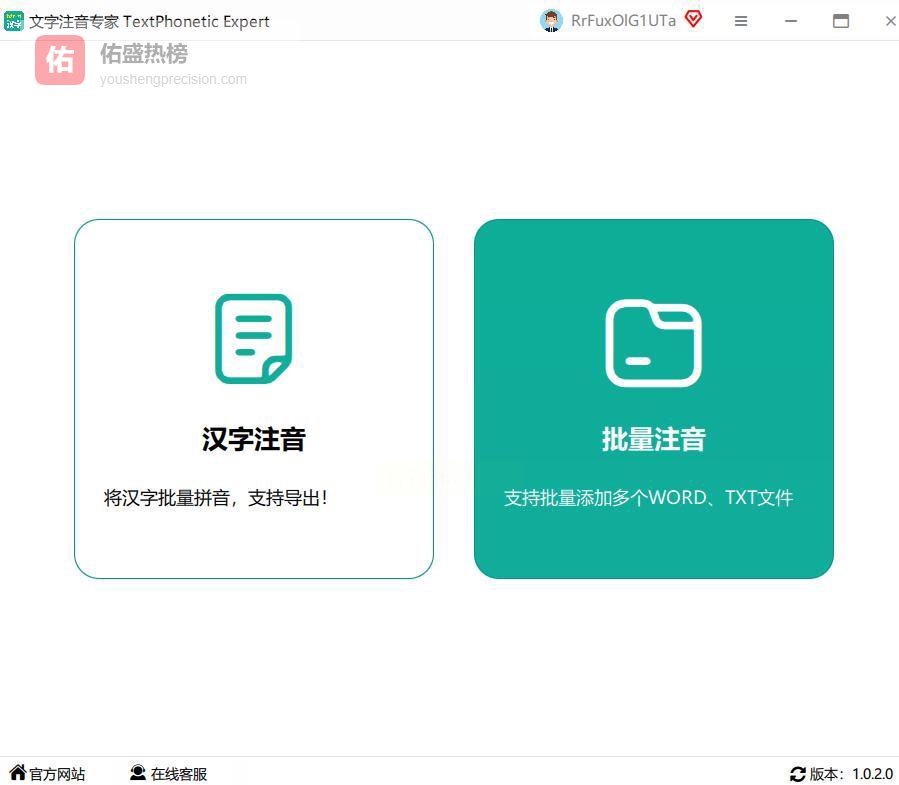Viewport: 899px width, 785px height.
Task: Click the headset agent icon for 在线客服
Action: click(138, 773)
